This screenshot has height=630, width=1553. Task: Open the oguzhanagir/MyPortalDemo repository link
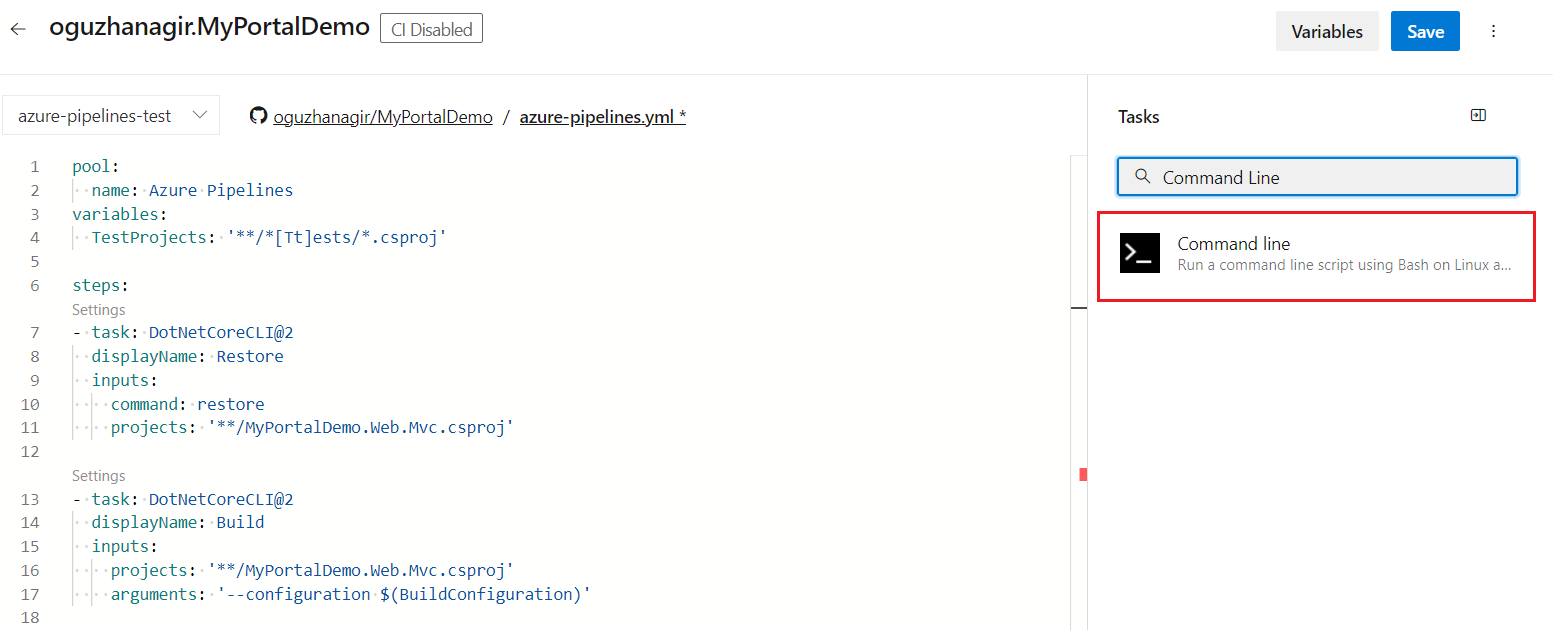pos(383,117)
